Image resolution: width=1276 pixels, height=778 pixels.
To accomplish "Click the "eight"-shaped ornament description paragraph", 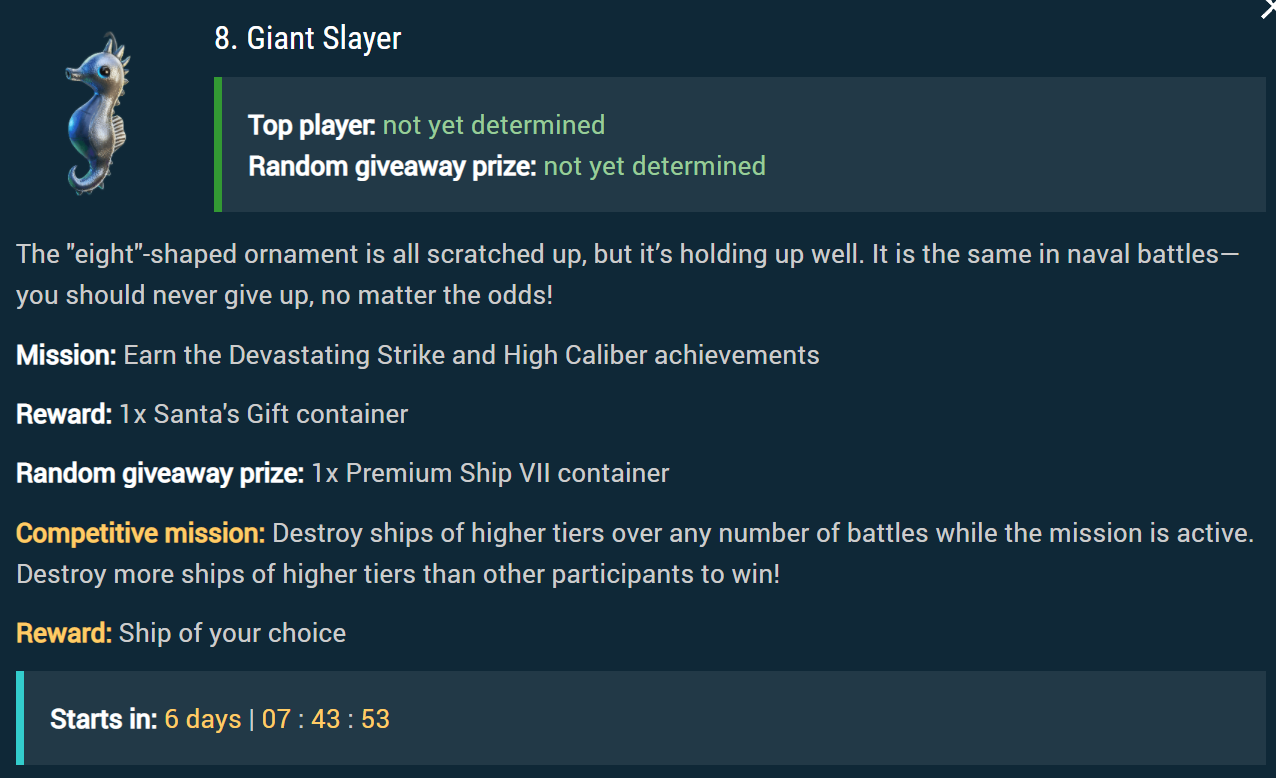I will coord(627,275).
